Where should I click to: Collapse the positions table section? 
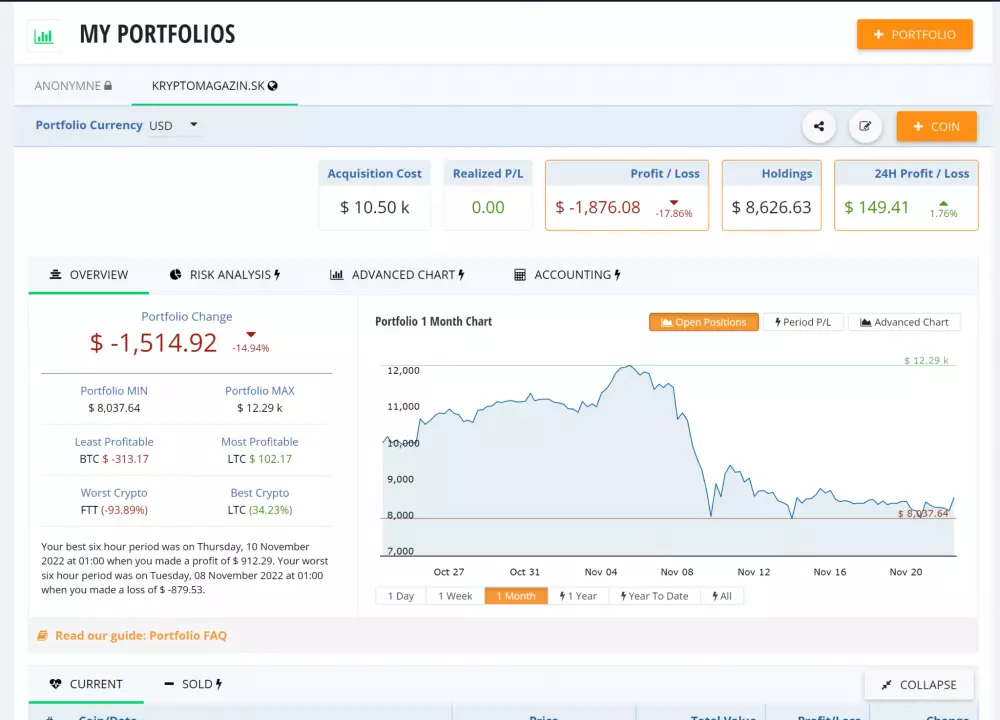click(x=918, y=684)
